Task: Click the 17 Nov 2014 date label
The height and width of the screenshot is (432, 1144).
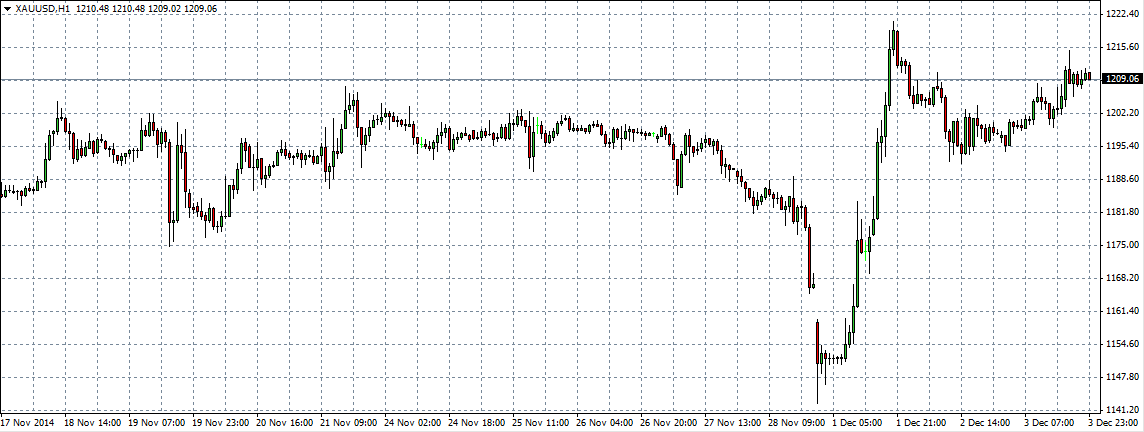Action: (x=29, y=423)
